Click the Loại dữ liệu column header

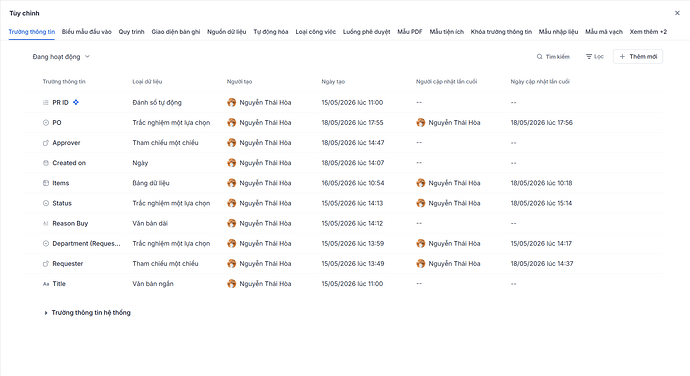147,81
